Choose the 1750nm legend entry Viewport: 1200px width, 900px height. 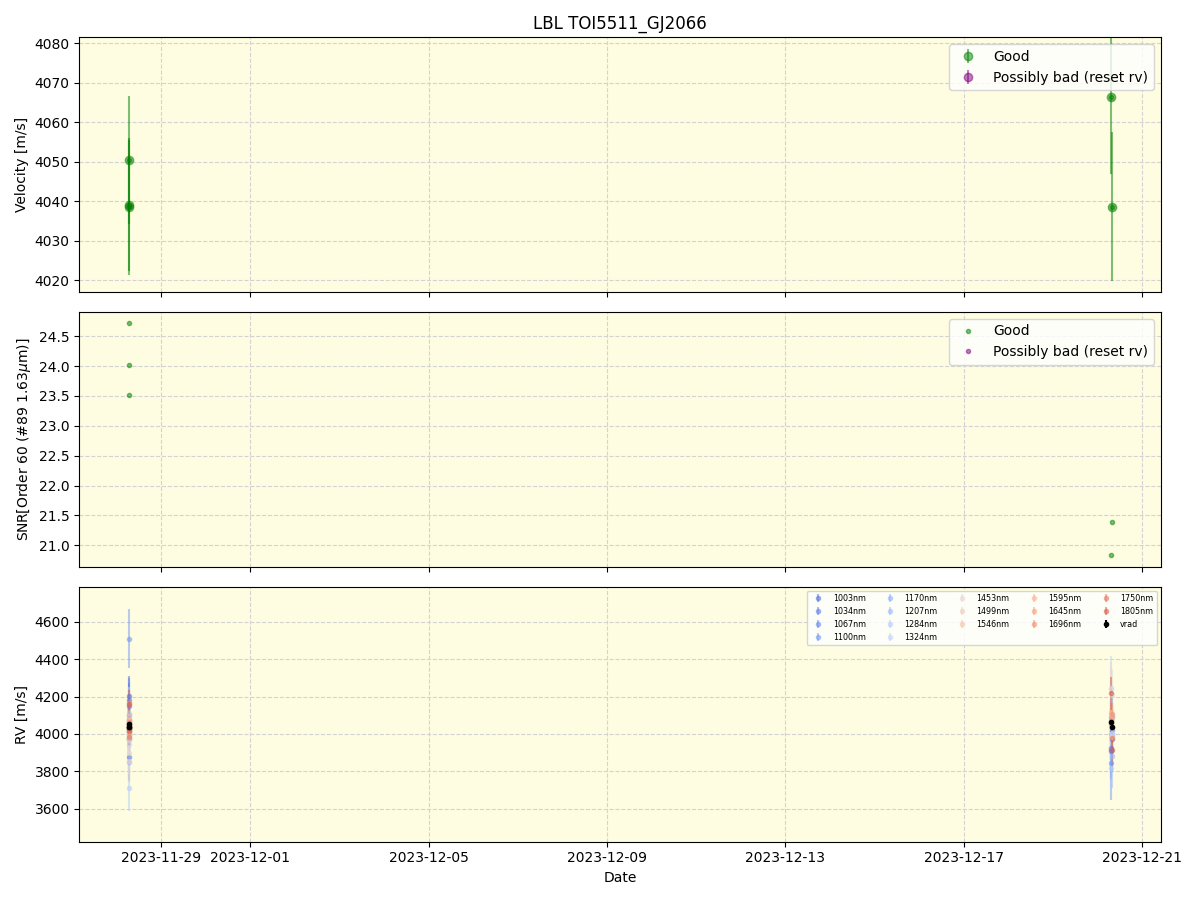(1127, 598)
